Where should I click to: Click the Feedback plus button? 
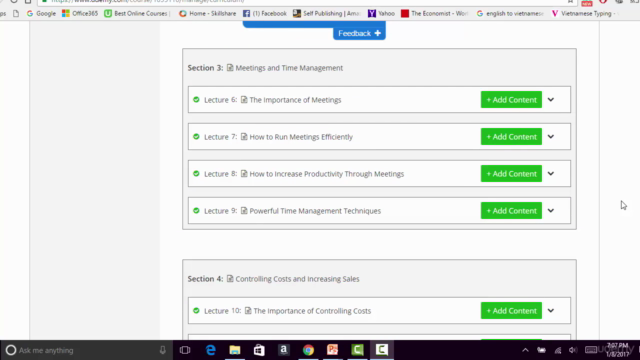pyautogui.click(x=359, y=33)
